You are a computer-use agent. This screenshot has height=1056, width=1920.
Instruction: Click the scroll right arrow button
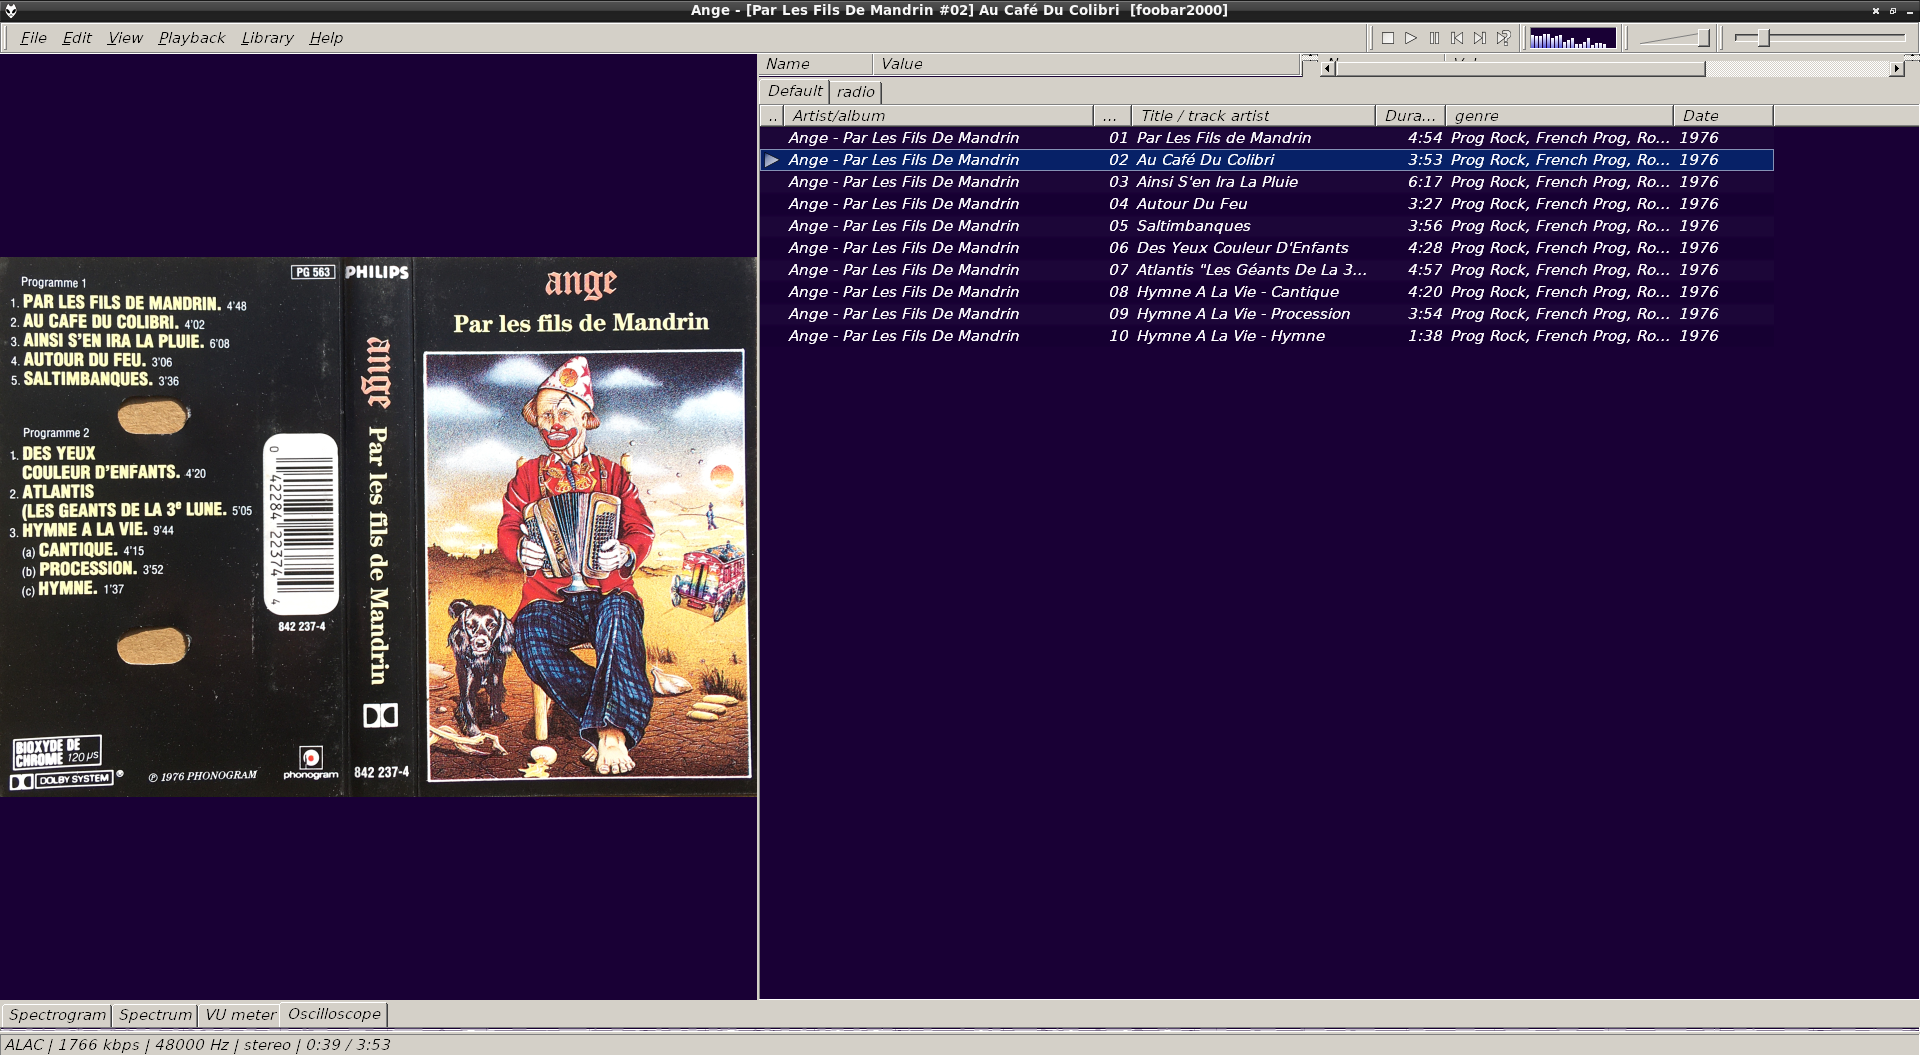coord(1897,69)
